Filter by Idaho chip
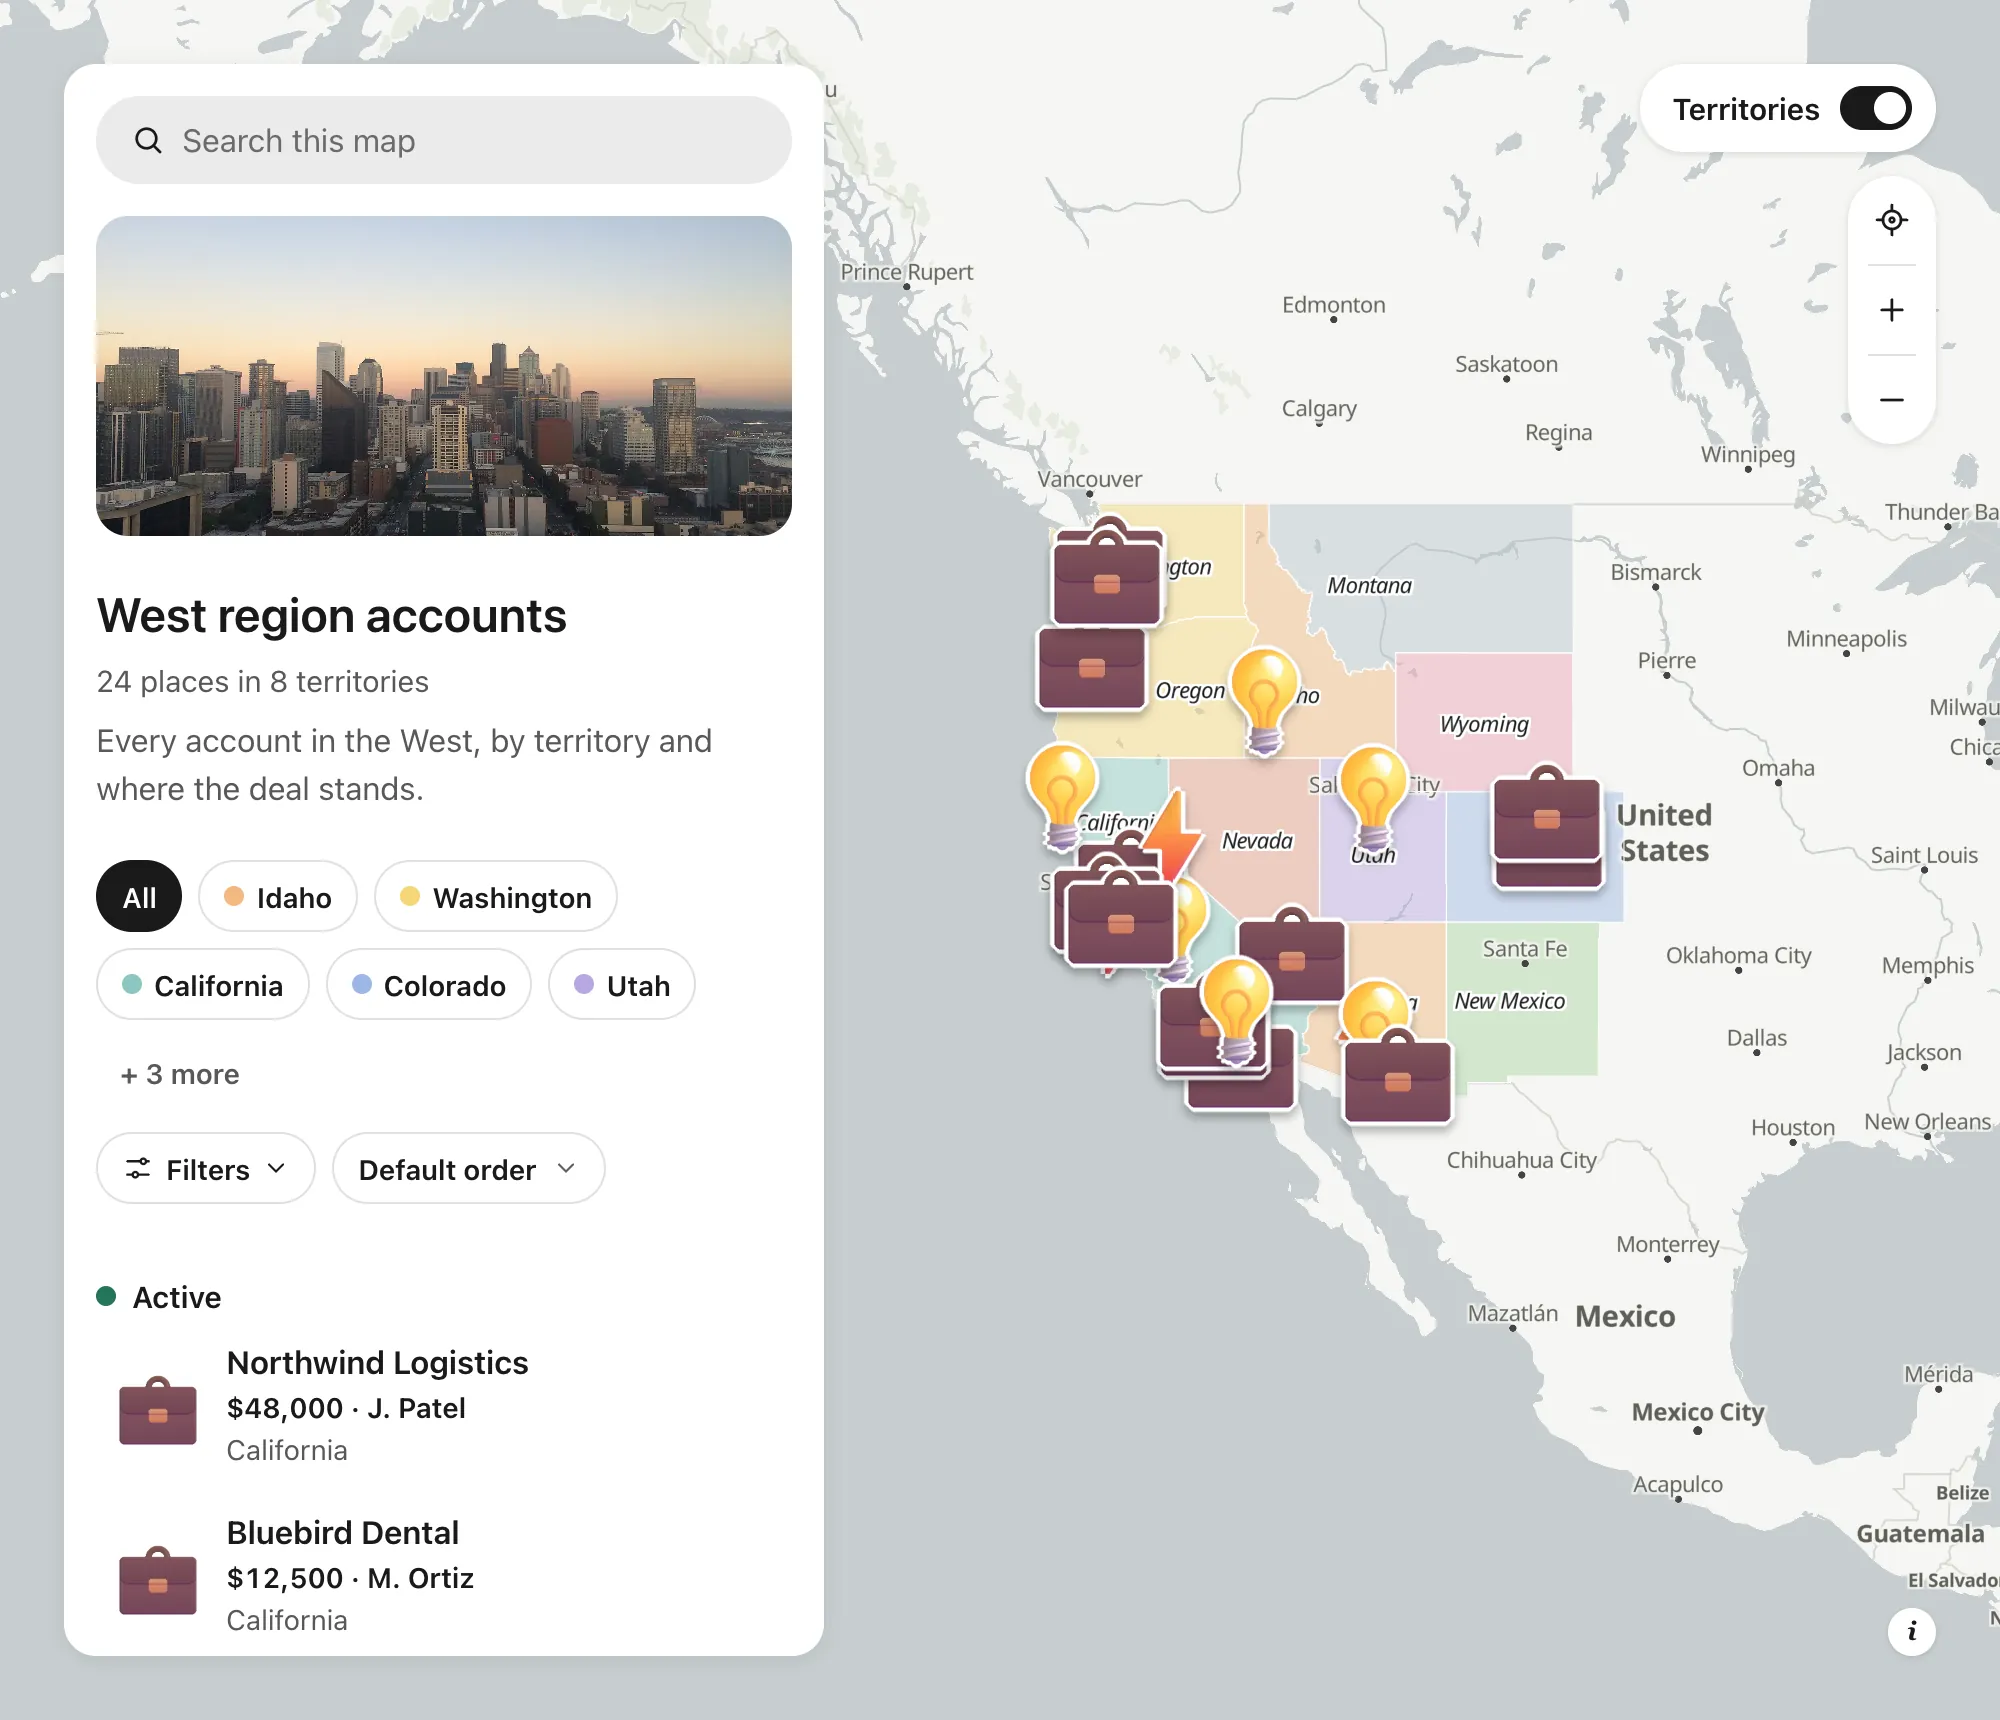This screenshot has height=1720, width=2000. tap(278, 897)
